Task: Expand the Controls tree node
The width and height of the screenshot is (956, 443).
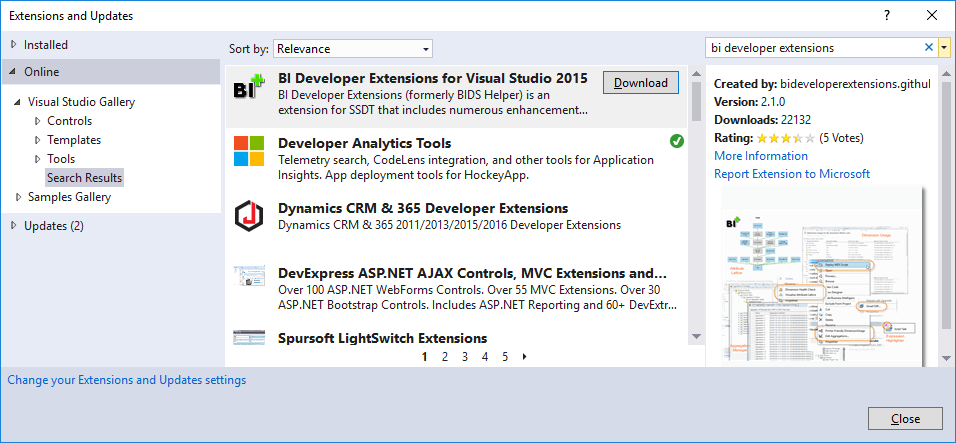Action: [x=38, y=121]
